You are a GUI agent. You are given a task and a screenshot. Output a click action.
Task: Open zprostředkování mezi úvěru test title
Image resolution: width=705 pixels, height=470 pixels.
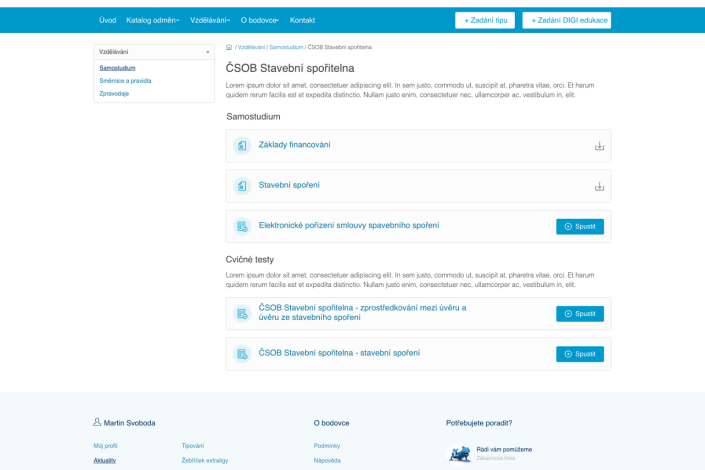pos(362,313)
